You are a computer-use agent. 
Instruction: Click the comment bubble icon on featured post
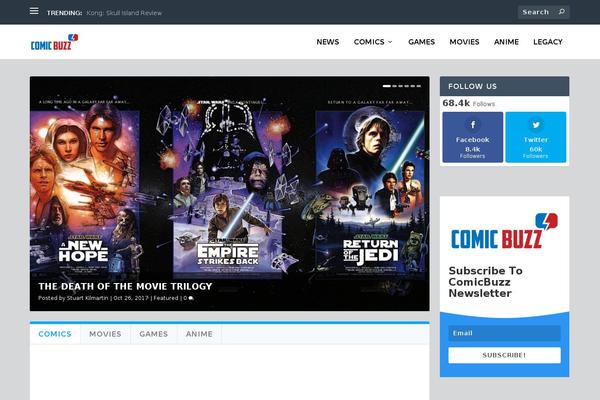[x=191, y=298]
